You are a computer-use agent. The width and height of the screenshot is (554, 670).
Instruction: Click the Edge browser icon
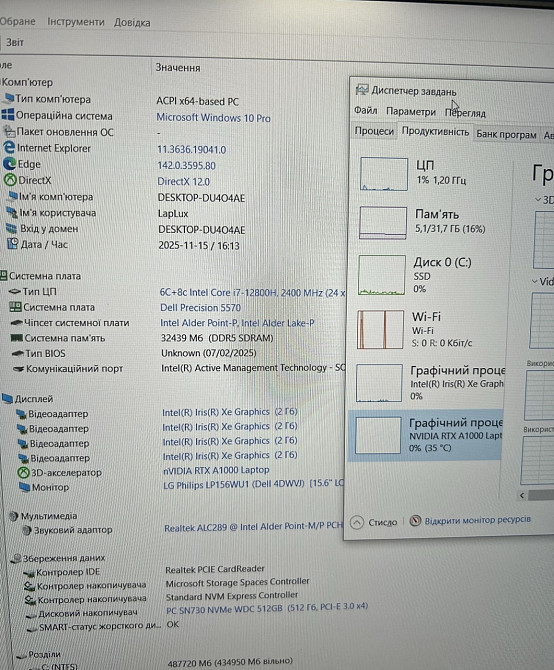9,163
